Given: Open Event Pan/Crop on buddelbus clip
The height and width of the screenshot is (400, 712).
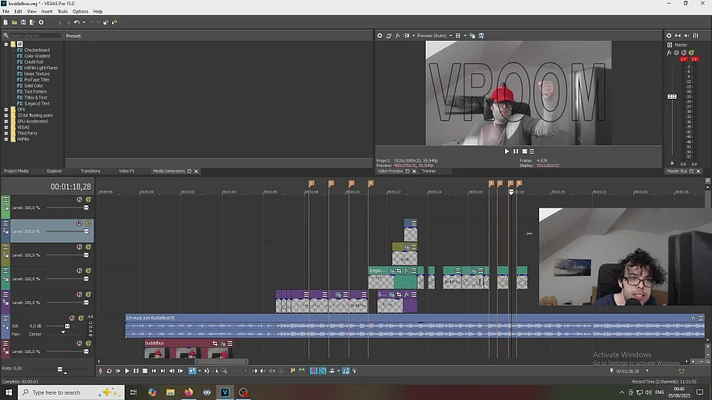Looking at the screenshot, I should [x=215, y=344].
